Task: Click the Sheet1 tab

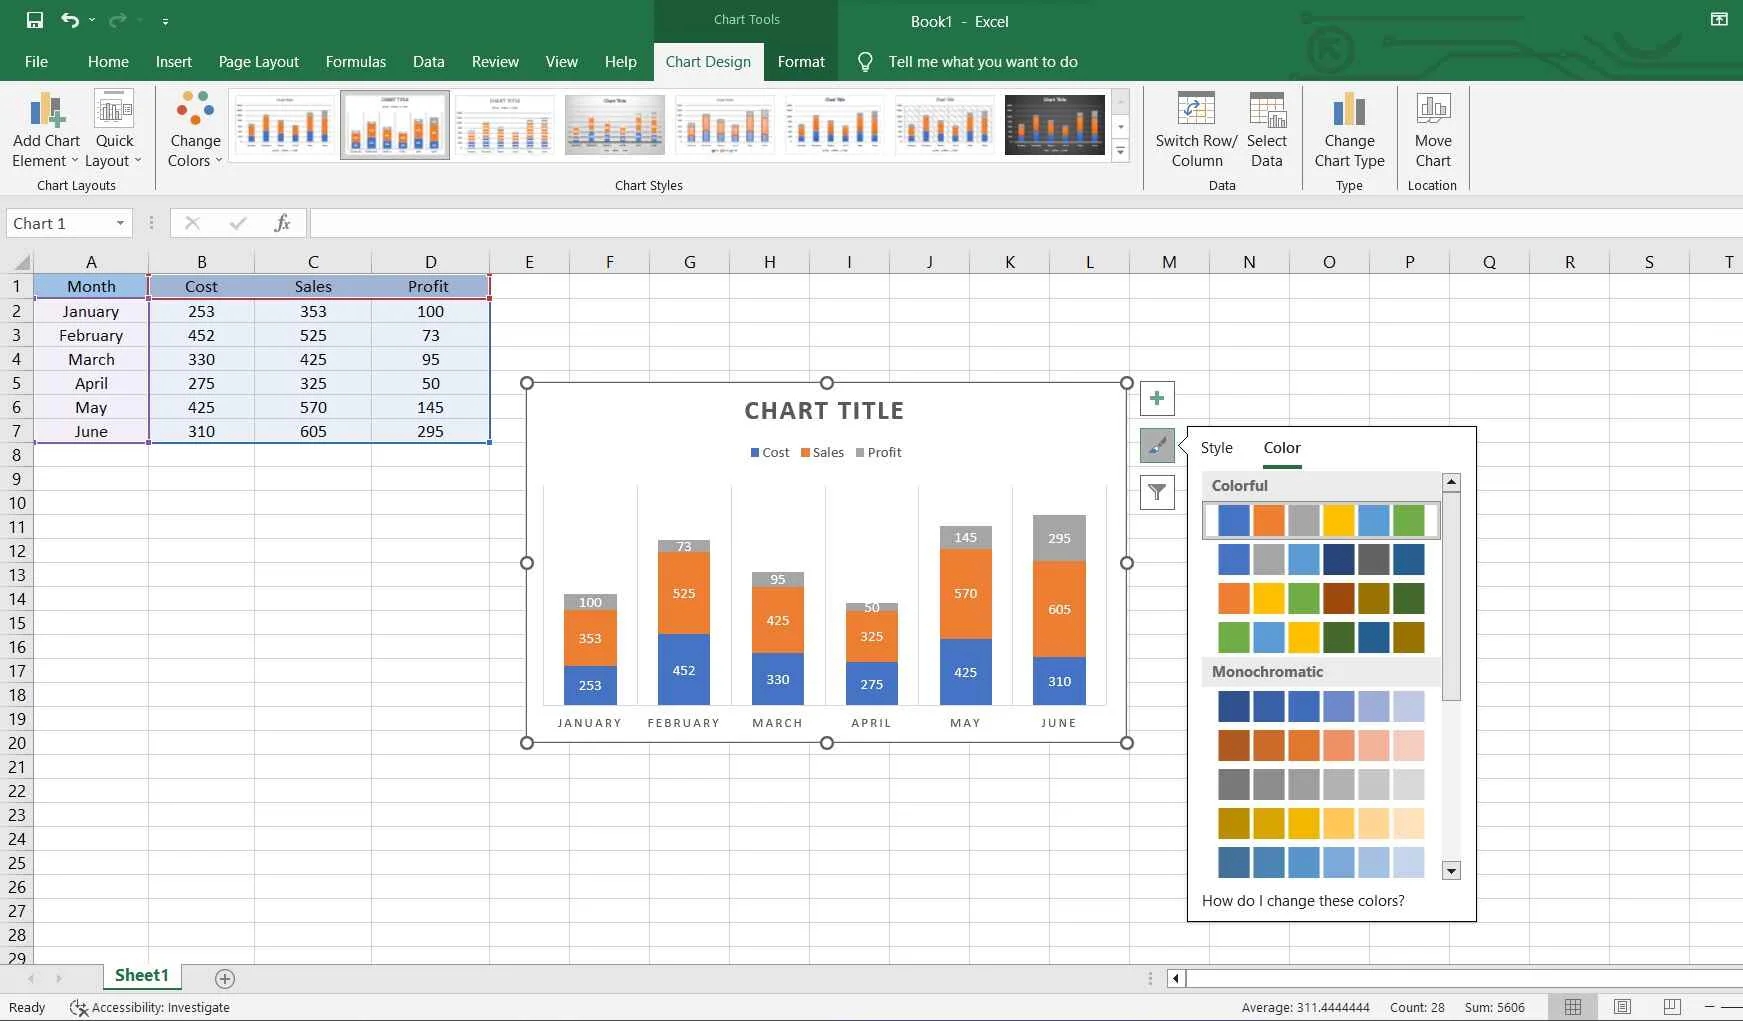Action: pyautogui.click(x=140, y=975)
